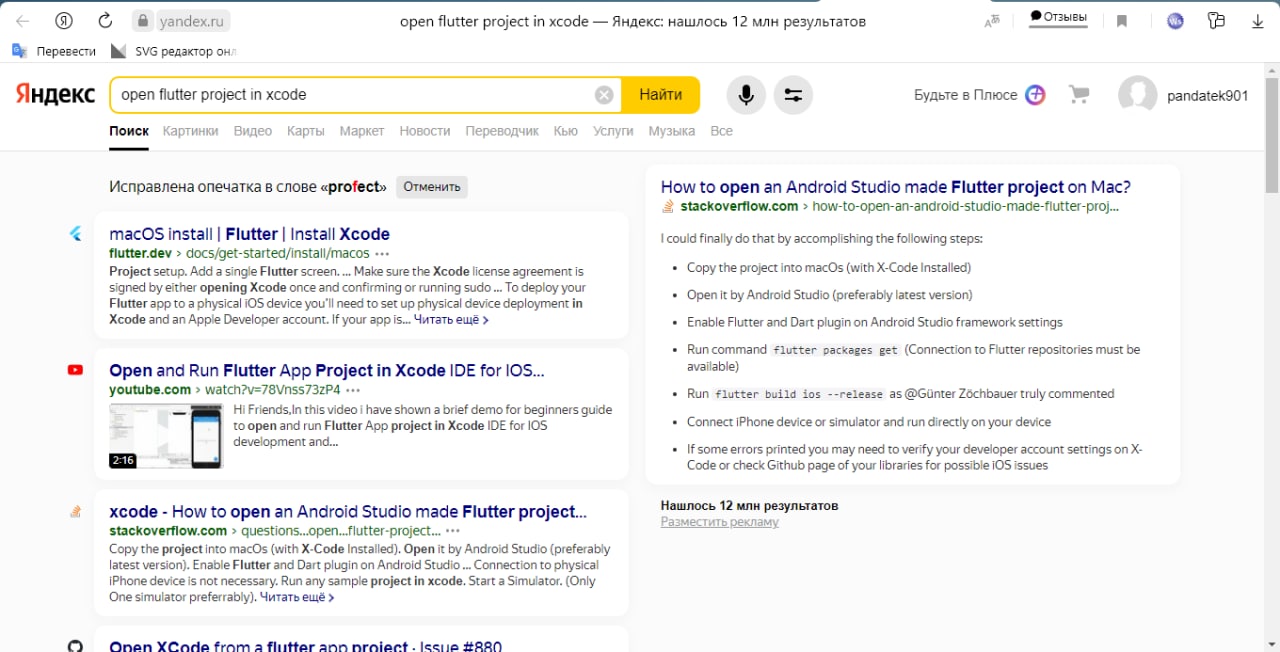Click the Yandex Plus colorful circle icon
The width and height of the screenshot is (1280, 652).
tap(1036, 95)
